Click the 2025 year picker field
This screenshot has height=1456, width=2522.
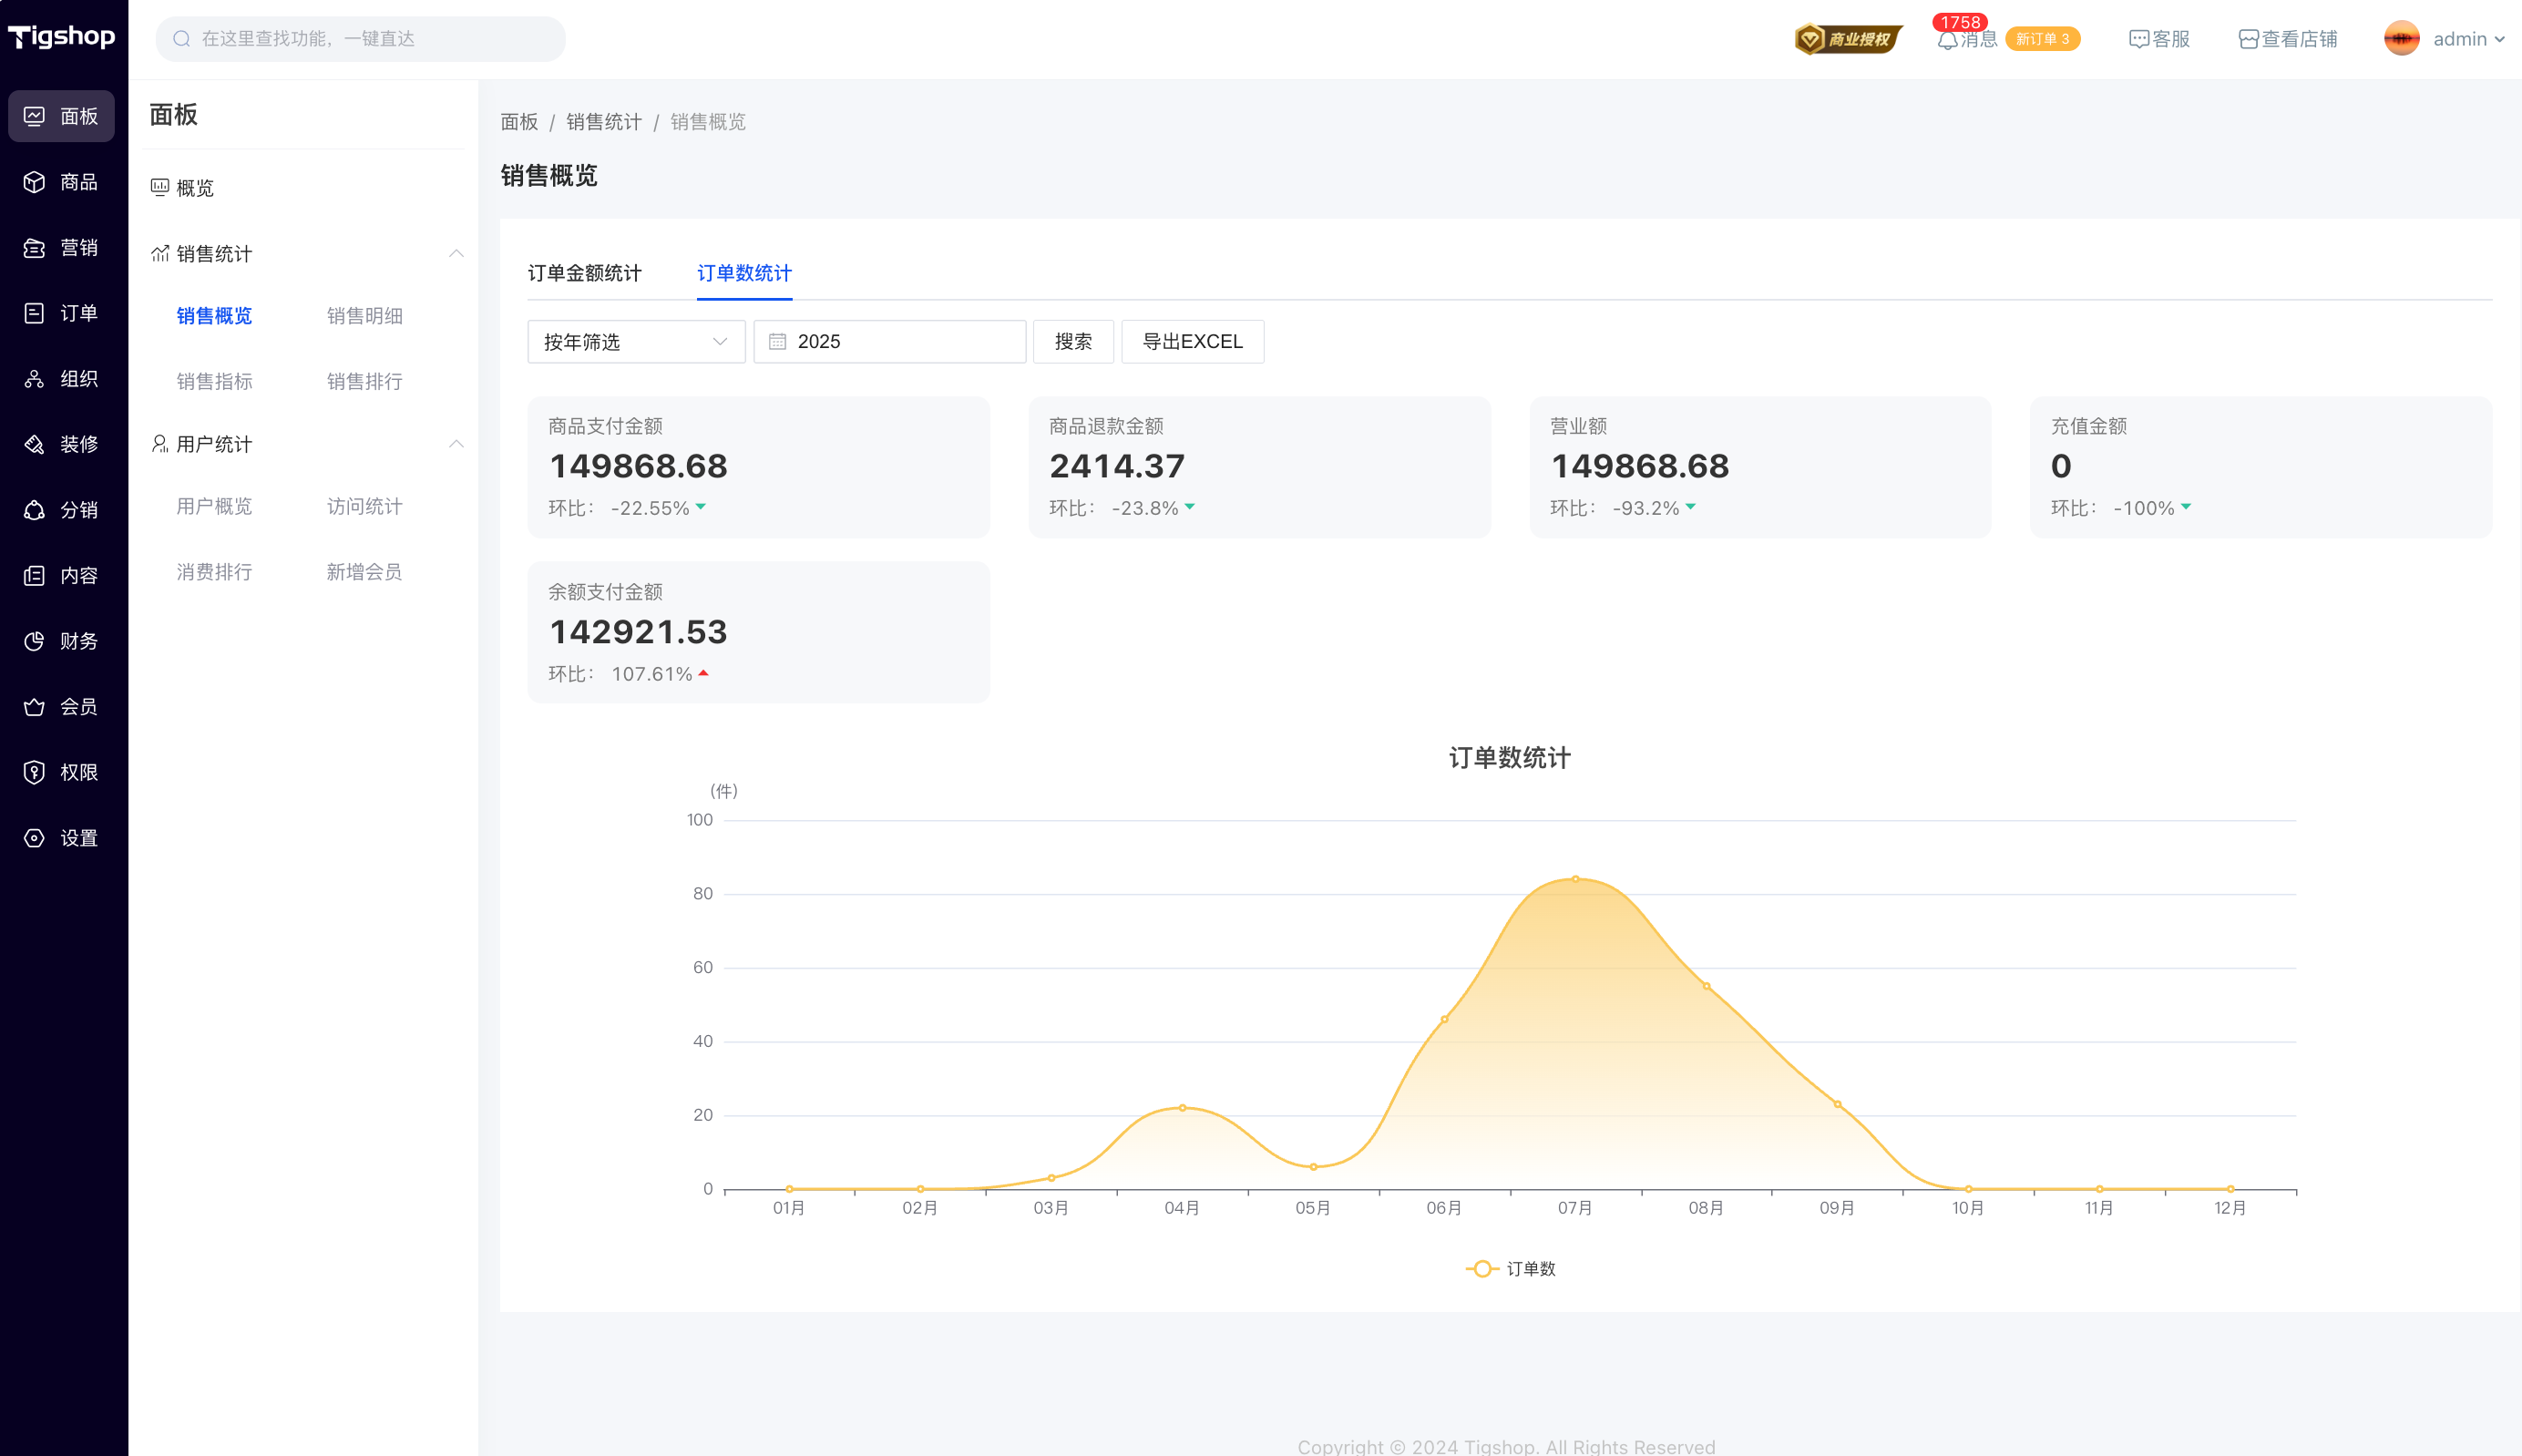[x=889, y=342]
